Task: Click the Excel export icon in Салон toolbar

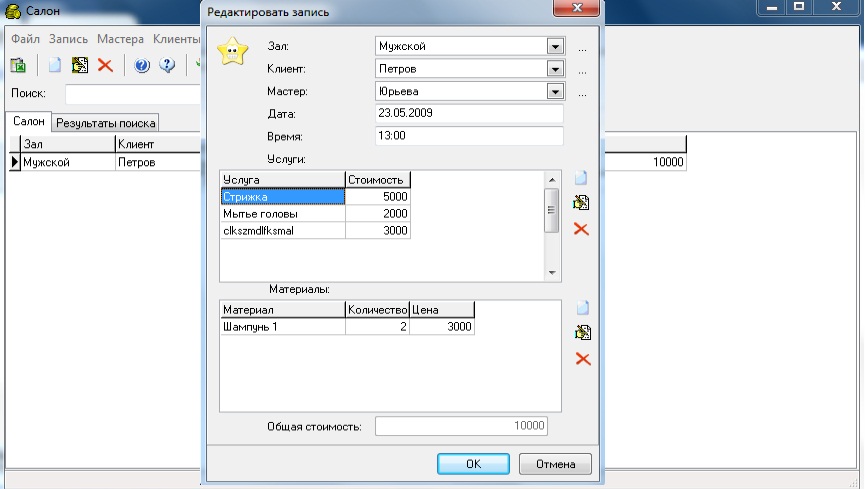Action: point(18,65)
